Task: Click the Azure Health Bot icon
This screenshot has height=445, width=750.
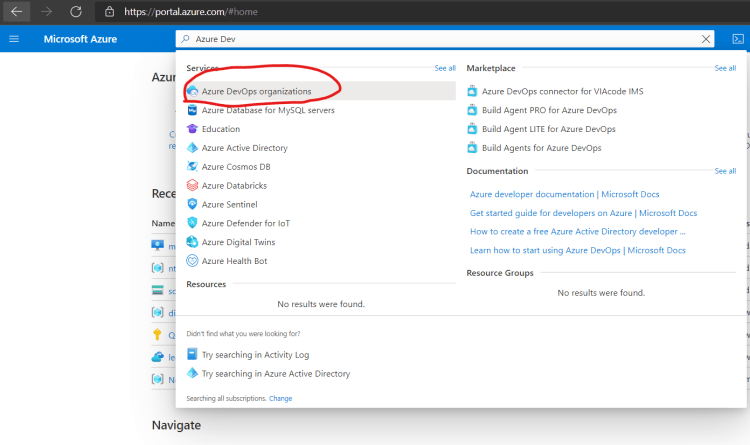Action: (x=192, y=261)
